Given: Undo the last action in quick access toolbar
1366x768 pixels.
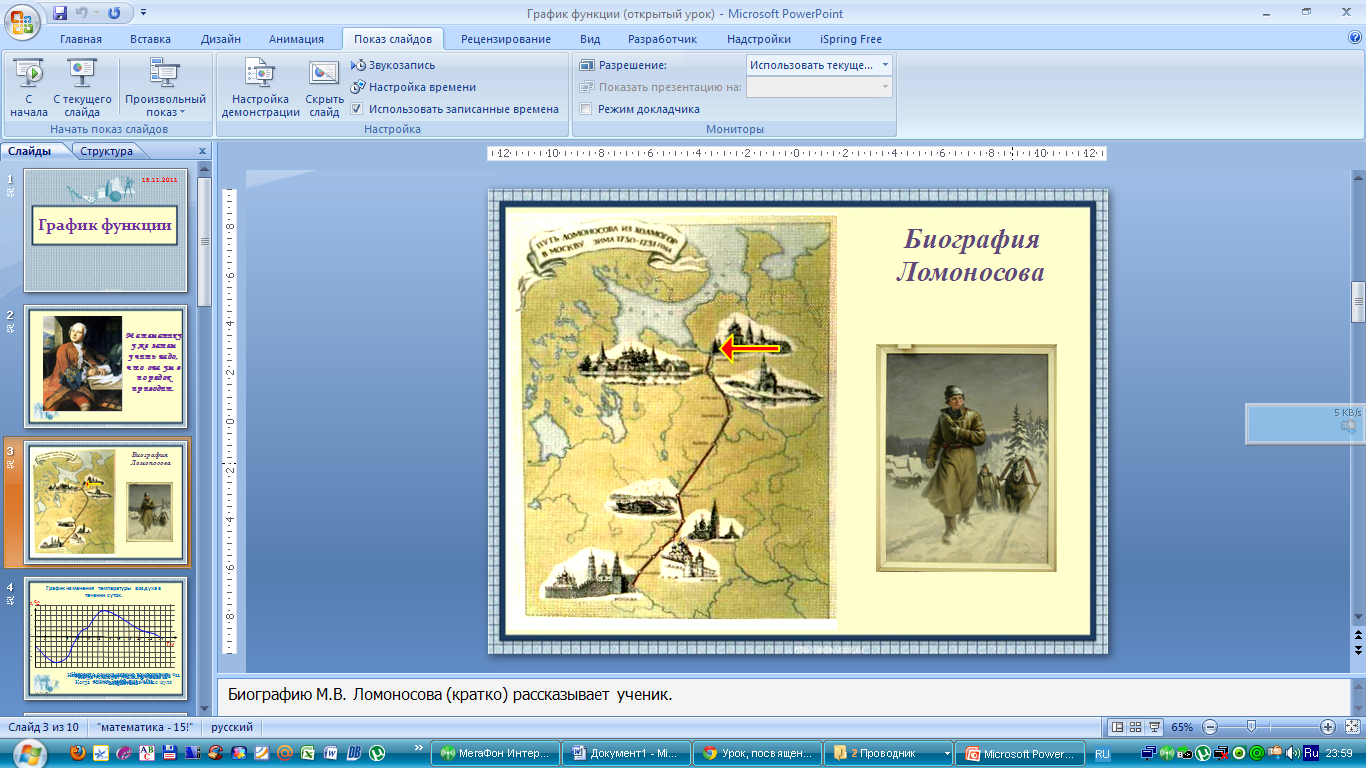Looking at the screenshot, I should coord(83,13).
